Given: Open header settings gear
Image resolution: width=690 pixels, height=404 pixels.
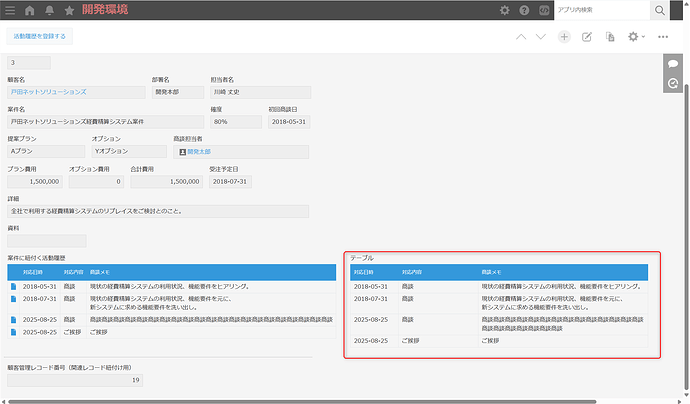Looking at the screenshot, I should click(504, 10).
